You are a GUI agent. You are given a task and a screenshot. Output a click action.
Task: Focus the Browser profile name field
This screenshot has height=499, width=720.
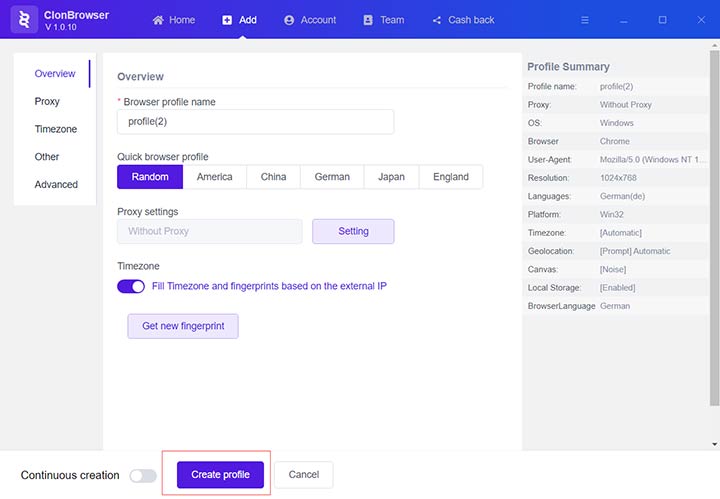coord(255,122)
